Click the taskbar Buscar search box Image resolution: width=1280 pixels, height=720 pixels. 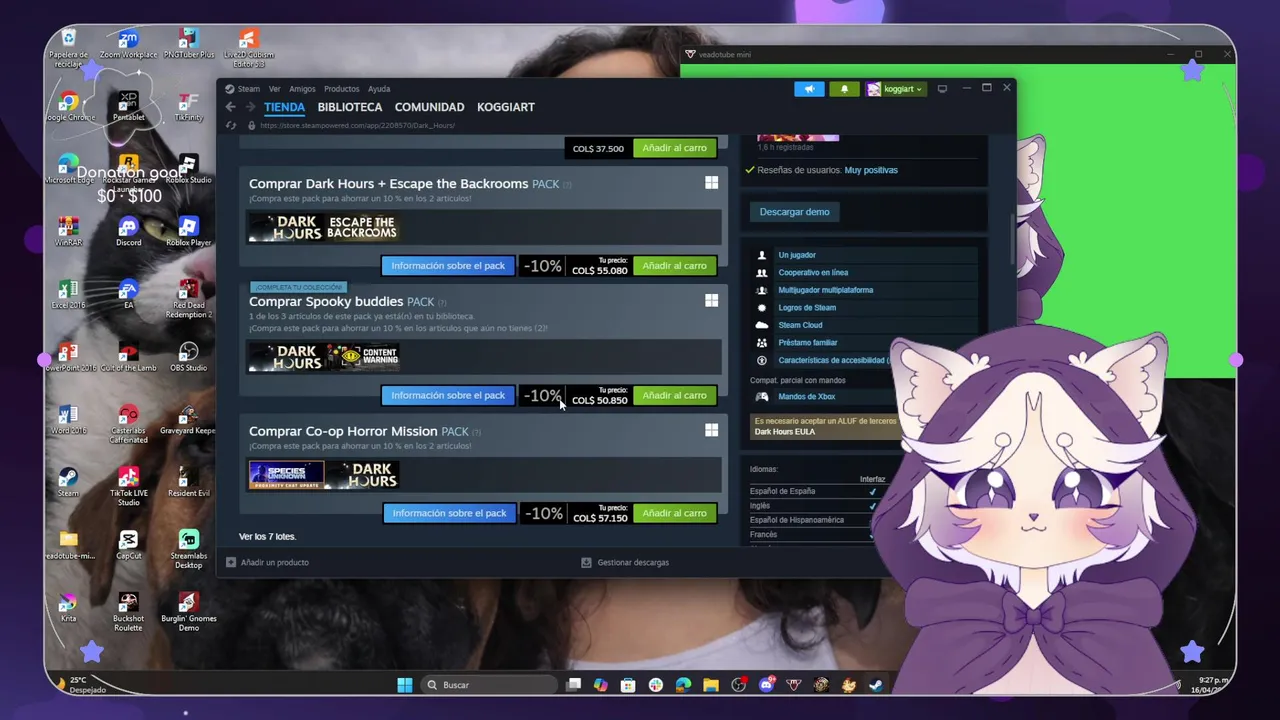(x=488, y=685)
